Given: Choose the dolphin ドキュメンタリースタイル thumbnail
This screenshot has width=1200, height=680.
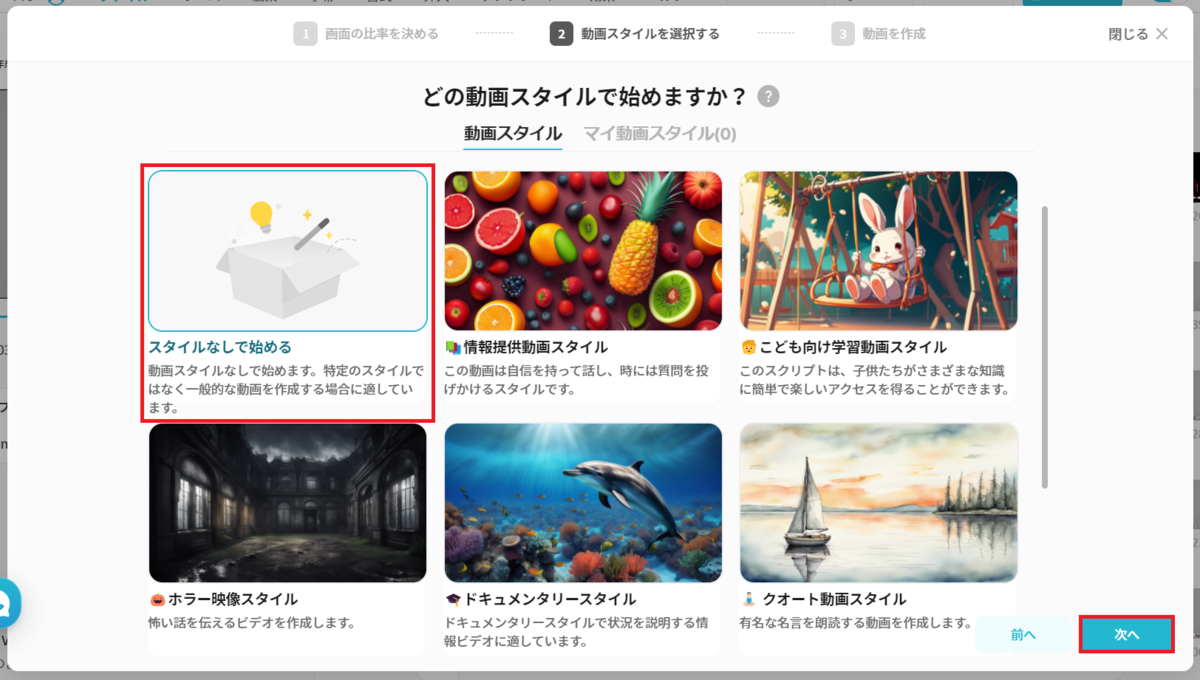Looking at the screenshot, I should [583, 503].
